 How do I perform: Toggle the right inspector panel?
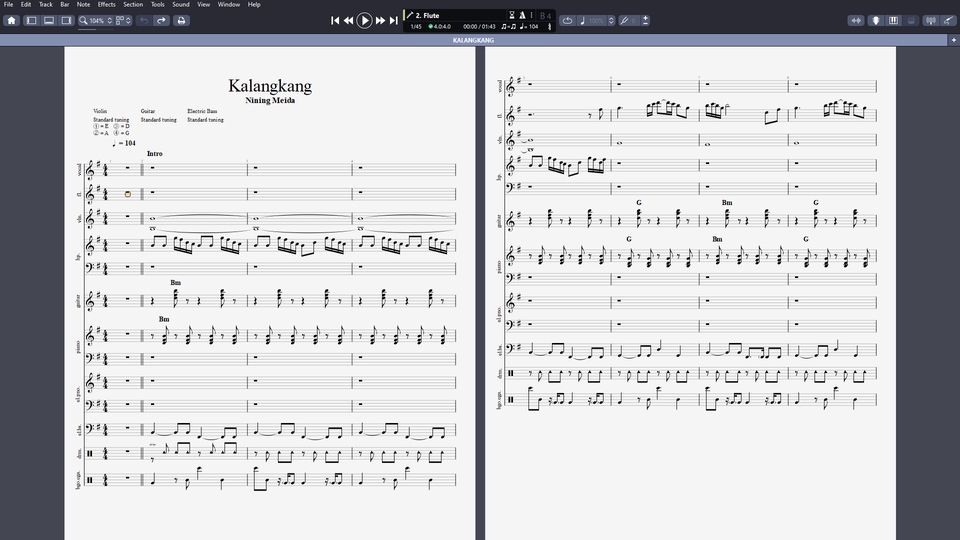pos(66,20)
